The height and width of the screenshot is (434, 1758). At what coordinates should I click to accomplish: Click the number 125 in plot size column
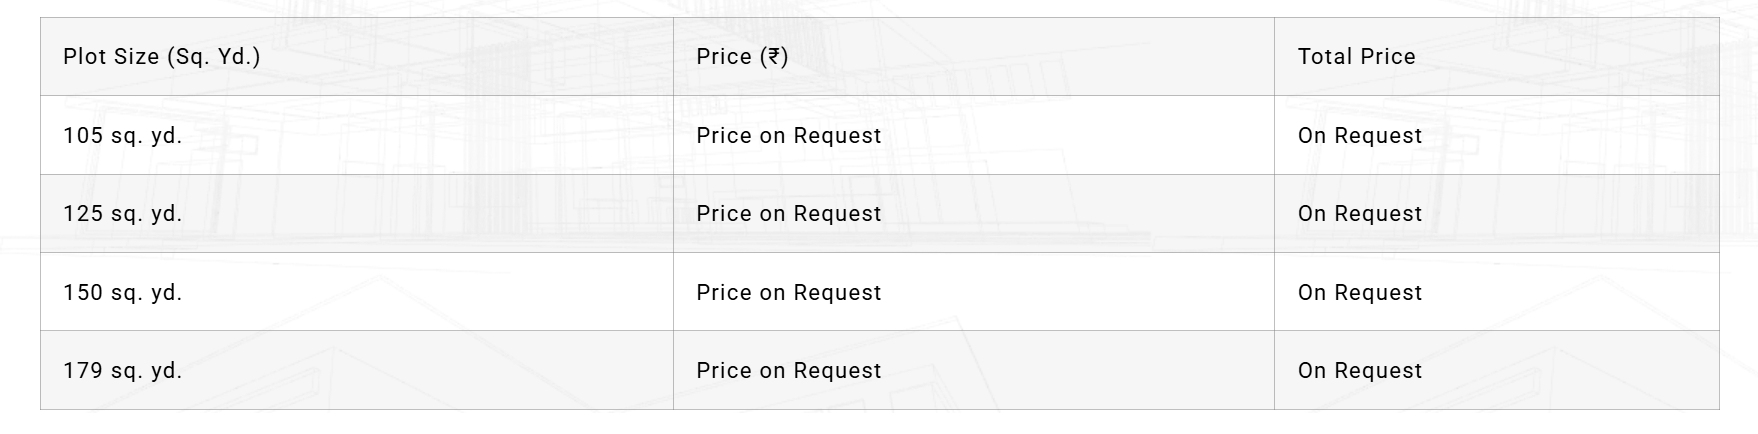(83, 214)
